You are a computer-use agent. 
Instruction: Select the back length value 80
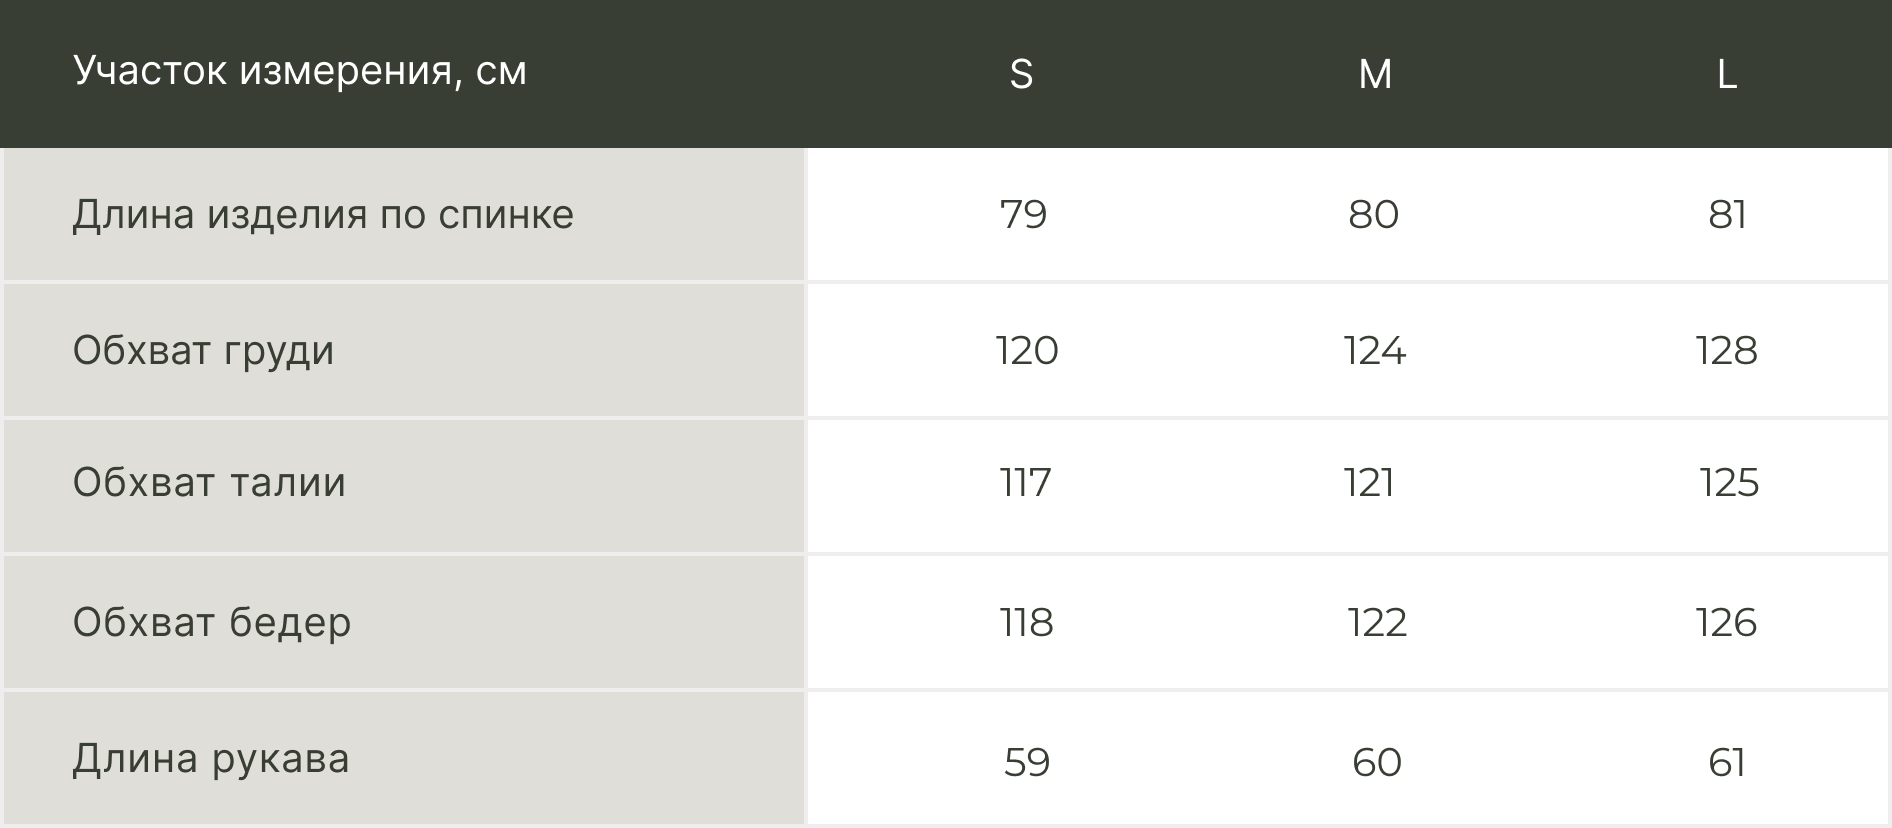pyautogui.click(x=1373, y=215)
